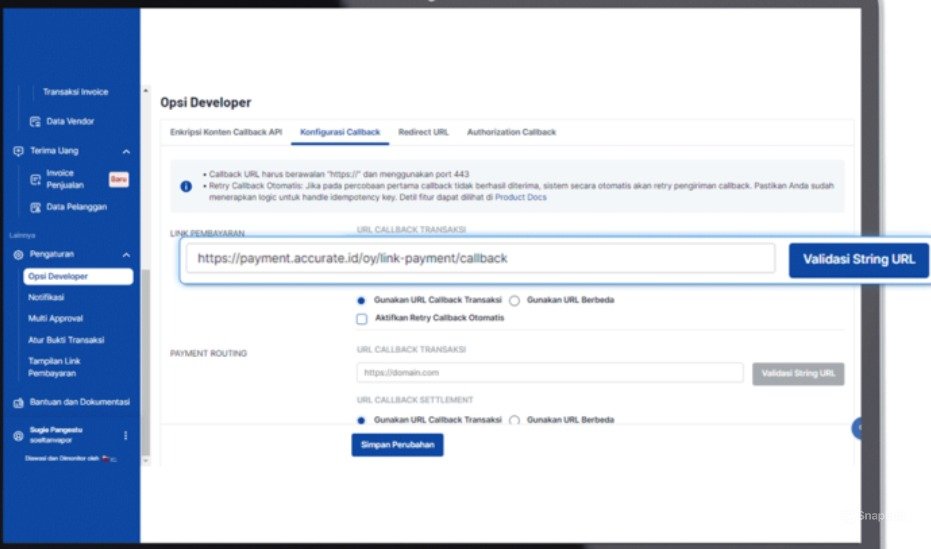Open Notifikasi settings
The image size is (931, 549).
pos(46,297)
